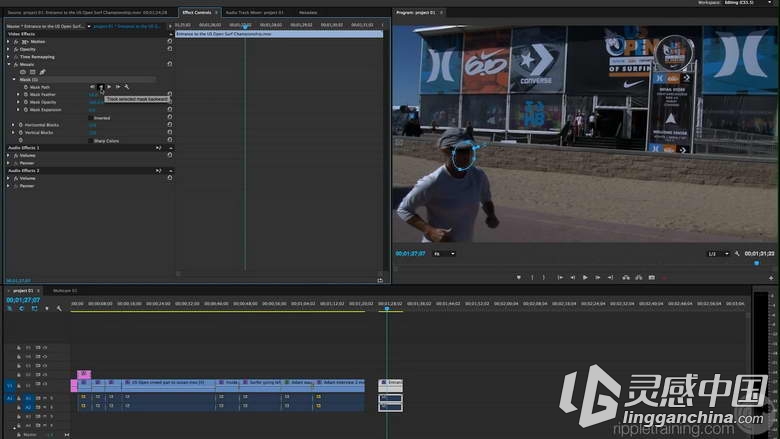Viewport: 780px width, 439px height.
Task: Track selected mask forward
Action: 109,87
